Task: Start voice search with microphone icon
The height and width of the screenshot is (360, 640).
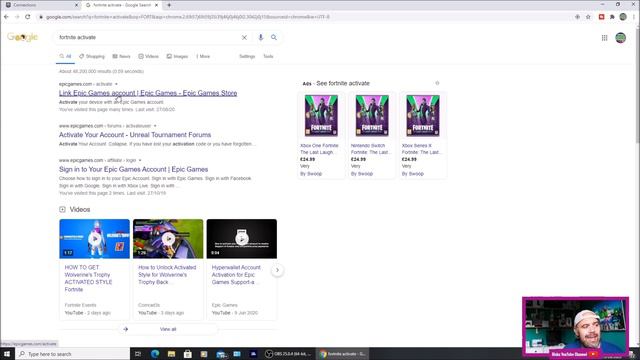Action: point(260,37)
